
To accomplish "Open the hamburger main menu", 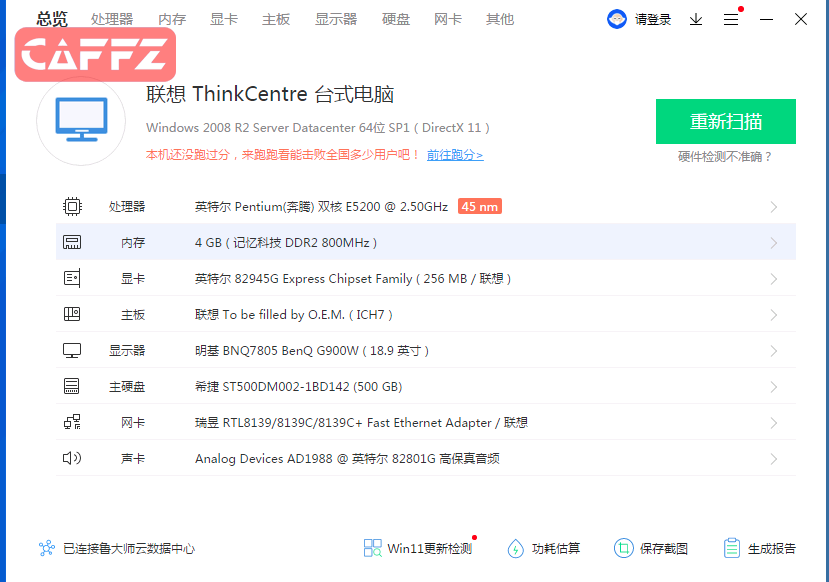I will 731,19.
